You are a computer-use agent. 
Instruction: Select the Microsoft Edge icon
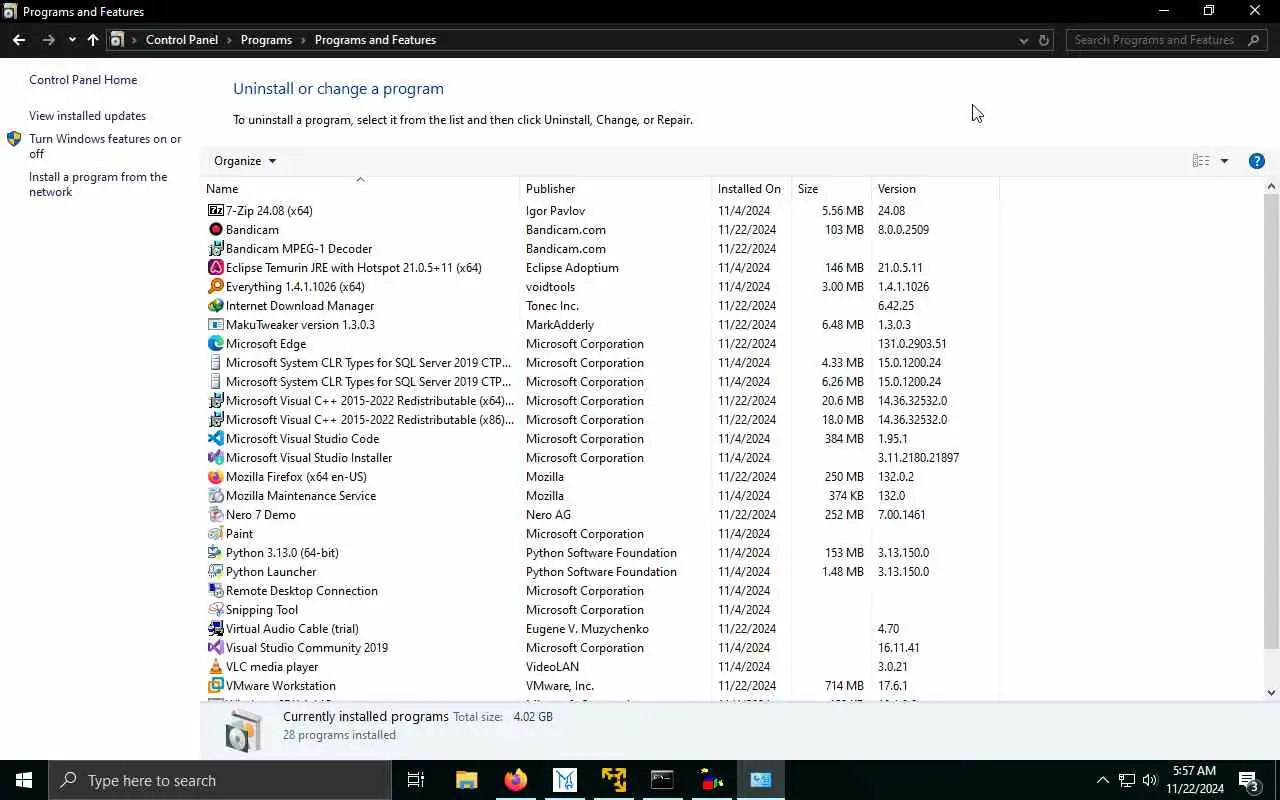[x=215, y=344]
